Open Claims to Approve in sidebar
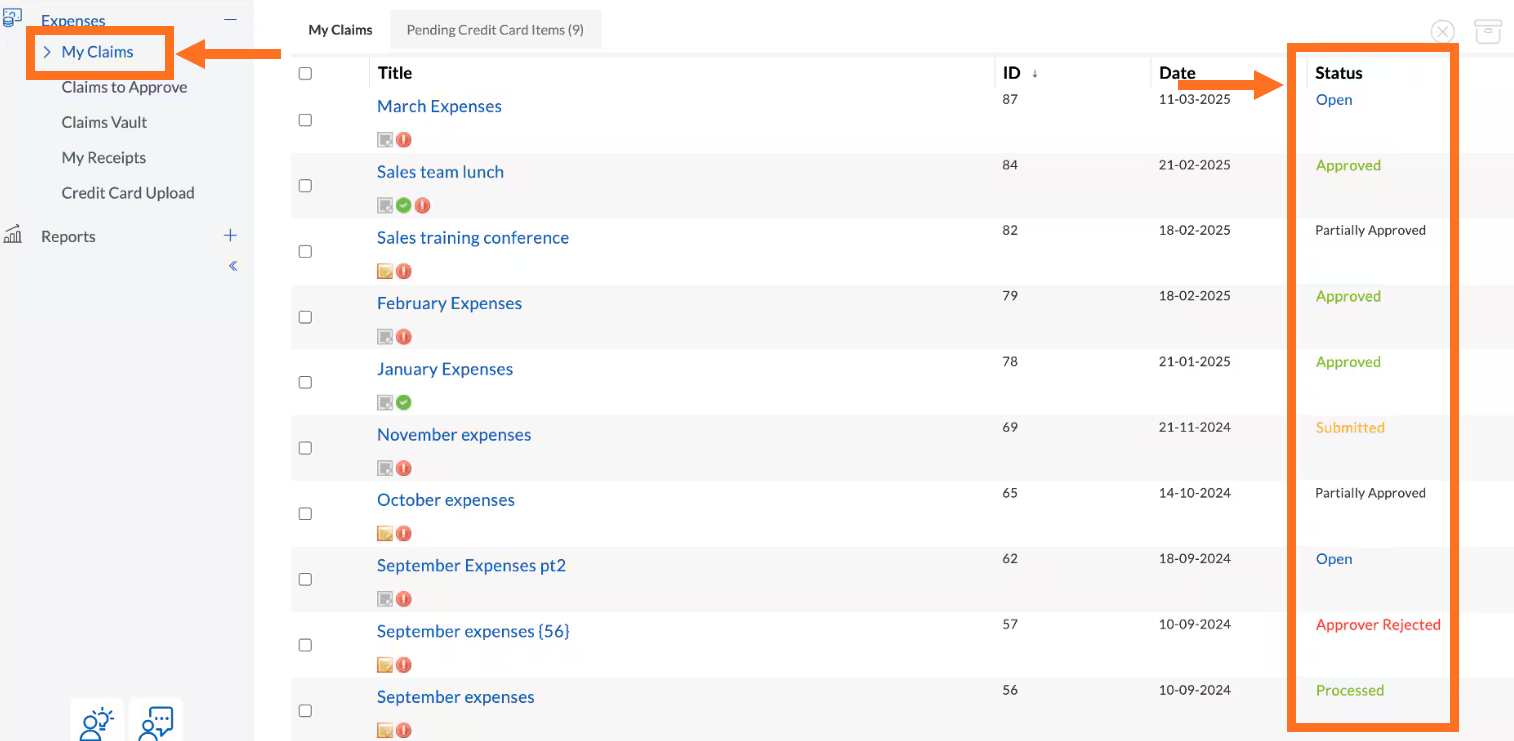 pos(124,87)
